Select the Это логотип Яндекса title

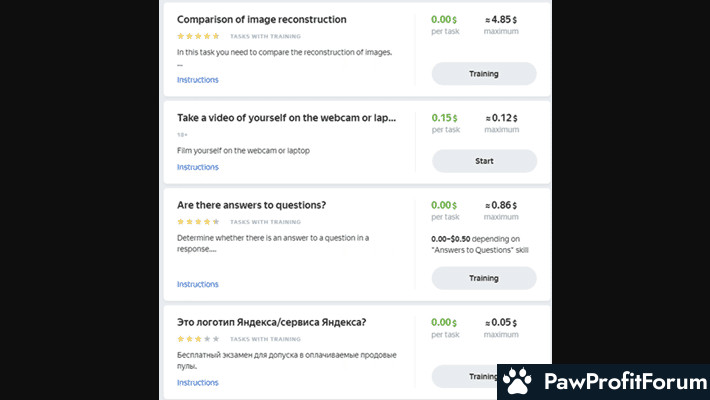(x=271, y=323)
